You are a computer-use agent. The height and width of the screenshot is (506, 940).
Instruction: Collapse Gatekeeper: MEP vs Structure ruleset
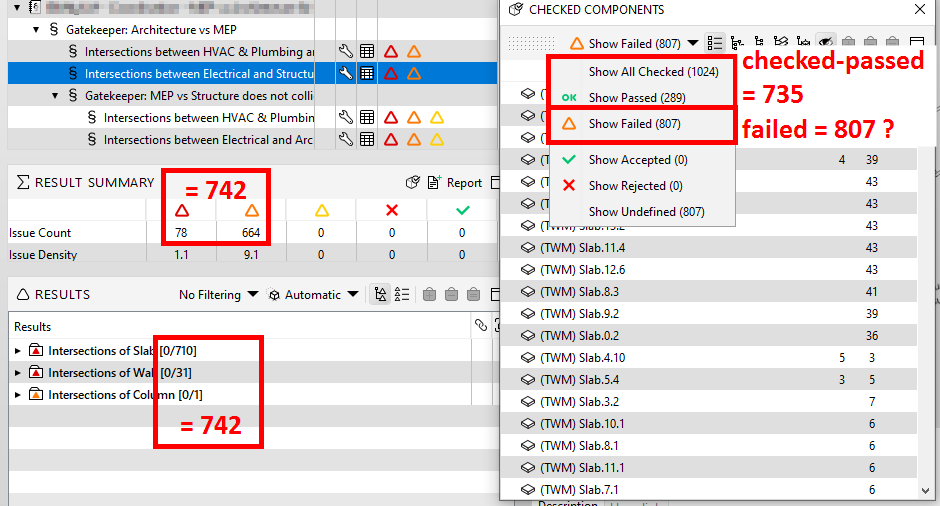click(x=55, y=95)
